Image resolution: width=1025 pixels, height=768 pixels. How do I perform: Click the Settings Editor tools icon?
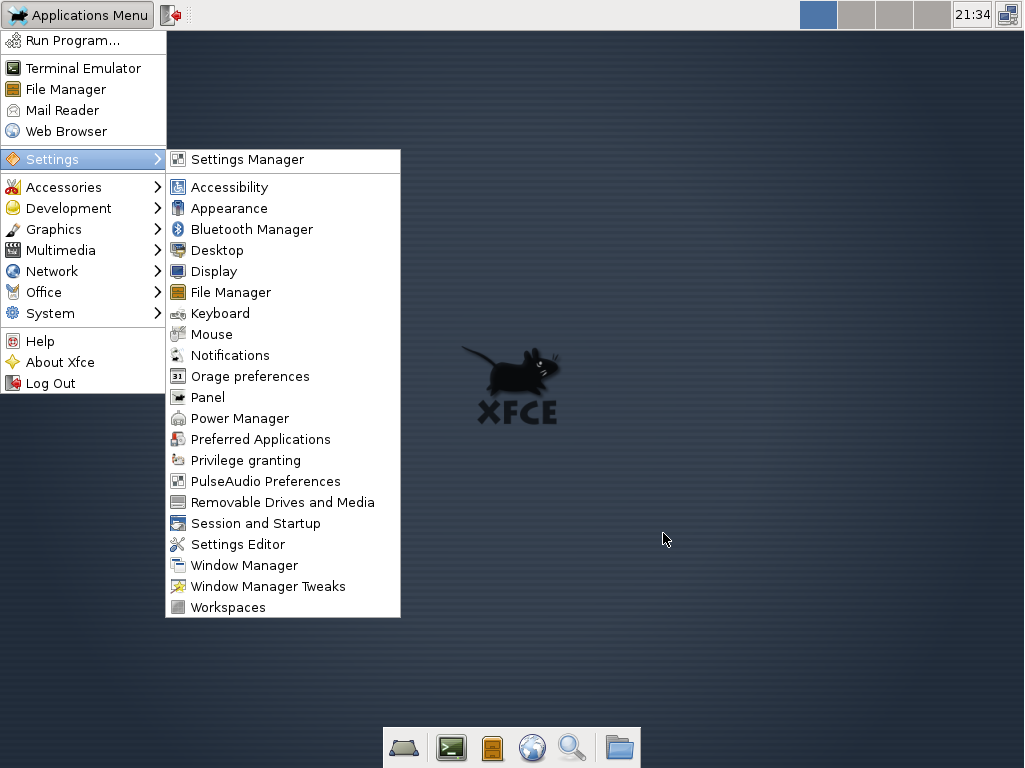click(x=178, y=544)
